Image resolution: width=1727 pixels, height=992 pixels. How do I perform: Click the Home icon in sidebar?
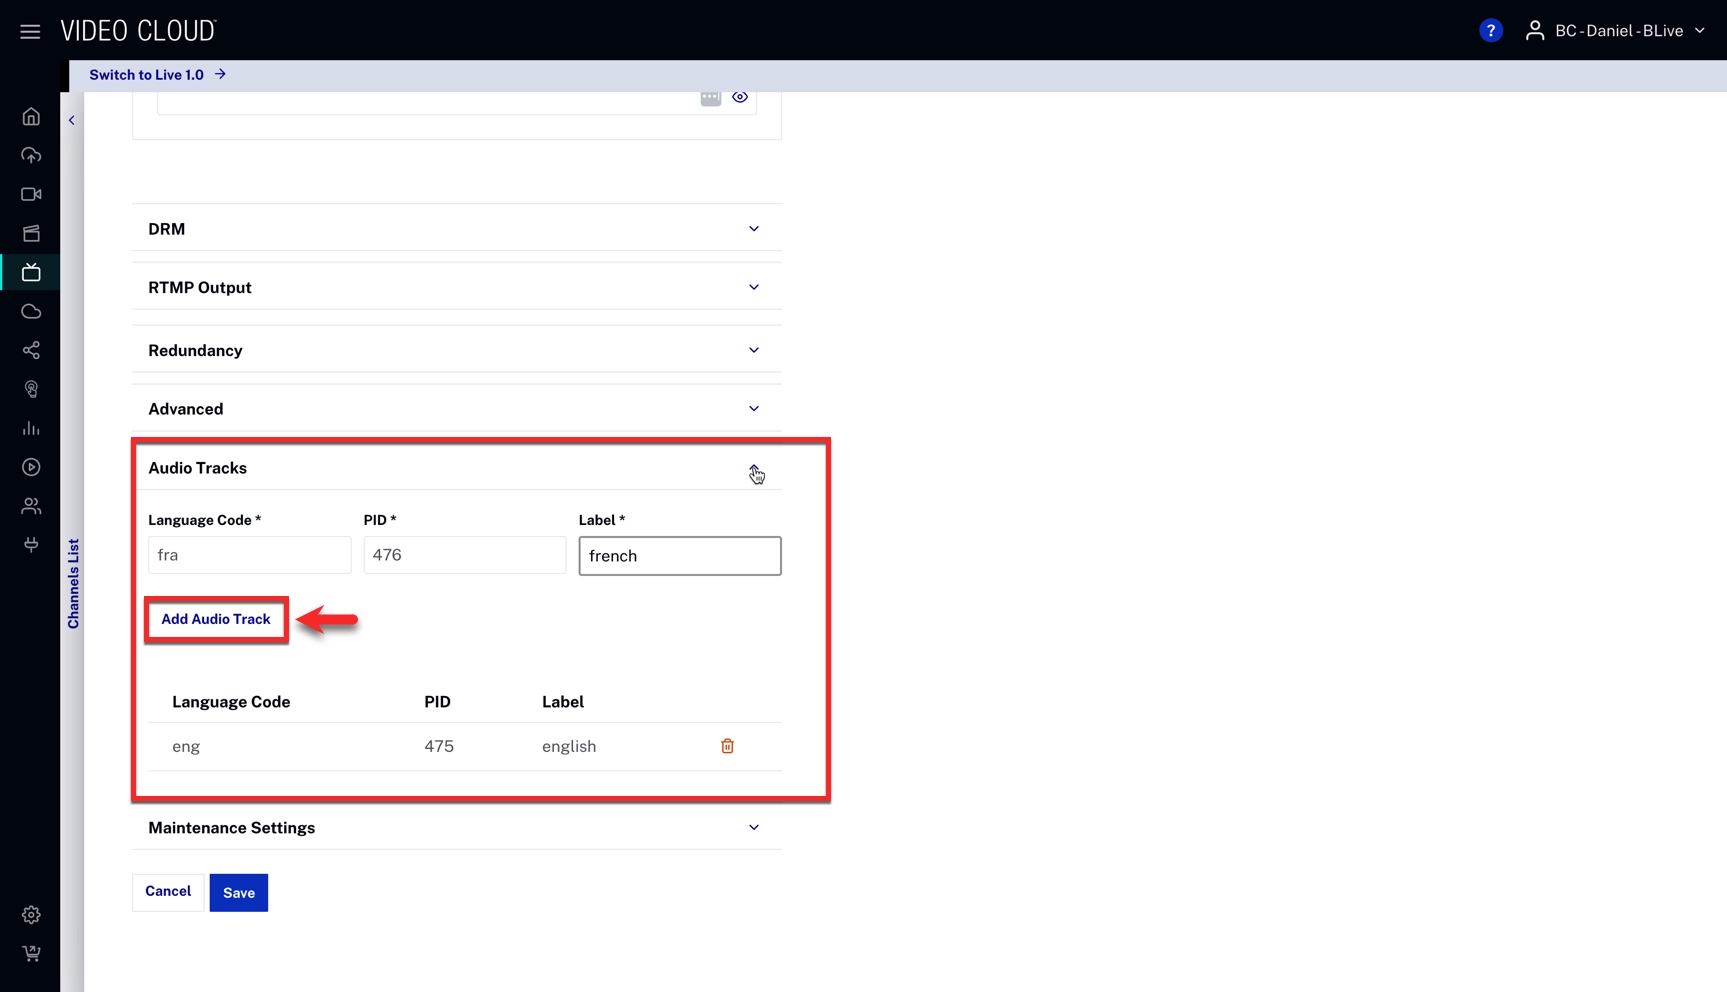click(x=31, y=117)
